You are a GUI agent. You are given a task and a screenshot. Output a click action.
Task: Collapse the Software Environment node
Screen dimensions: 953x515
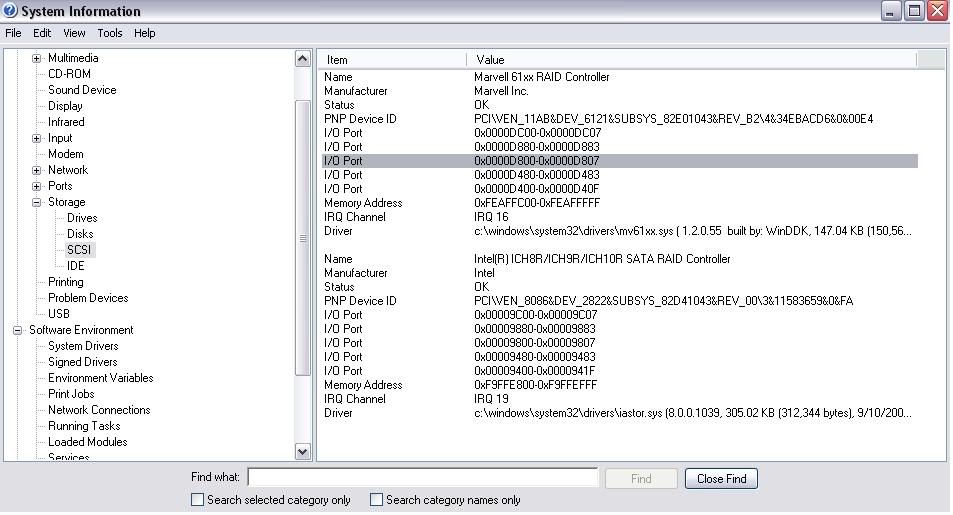(18, 330)
